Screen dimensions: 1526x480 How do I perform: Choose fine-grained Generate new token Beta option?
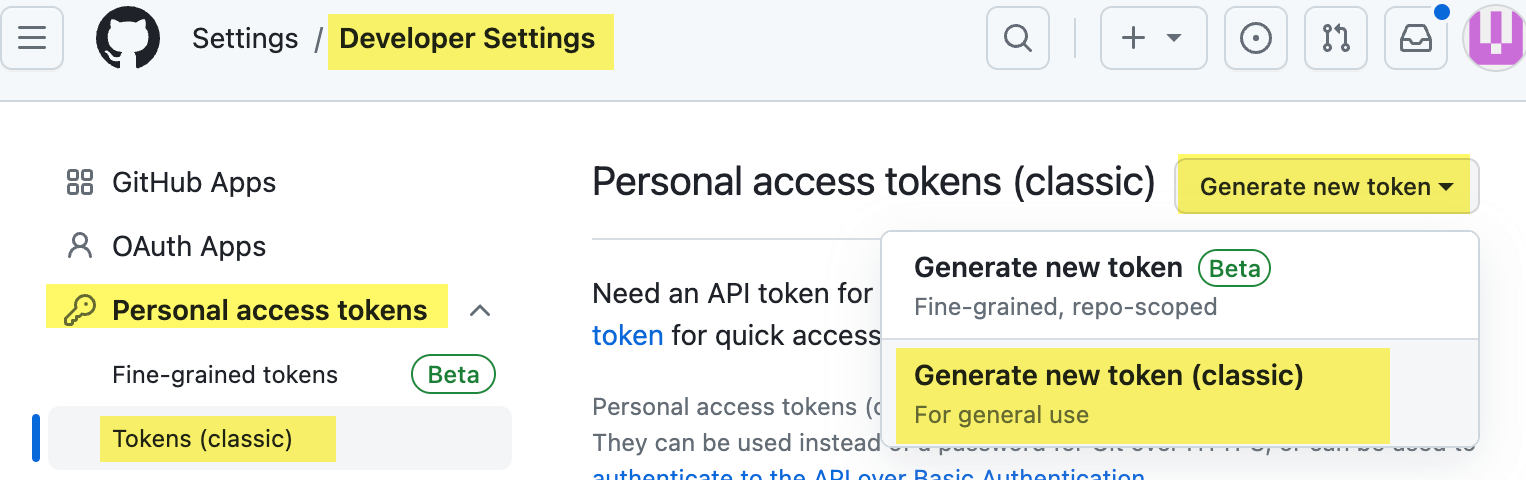pyautogui.click(x=1047, y=268)
